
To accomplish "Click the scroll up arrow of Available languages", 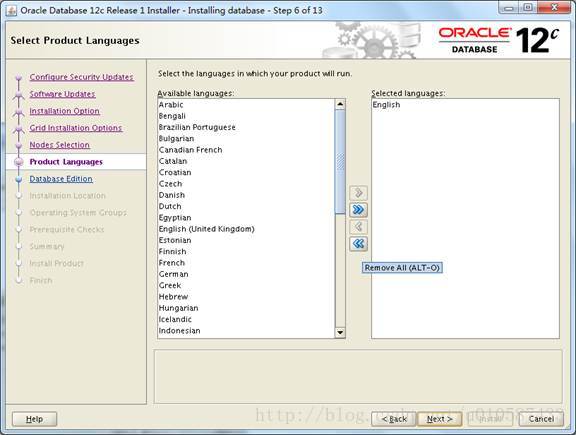I will 340,104.
